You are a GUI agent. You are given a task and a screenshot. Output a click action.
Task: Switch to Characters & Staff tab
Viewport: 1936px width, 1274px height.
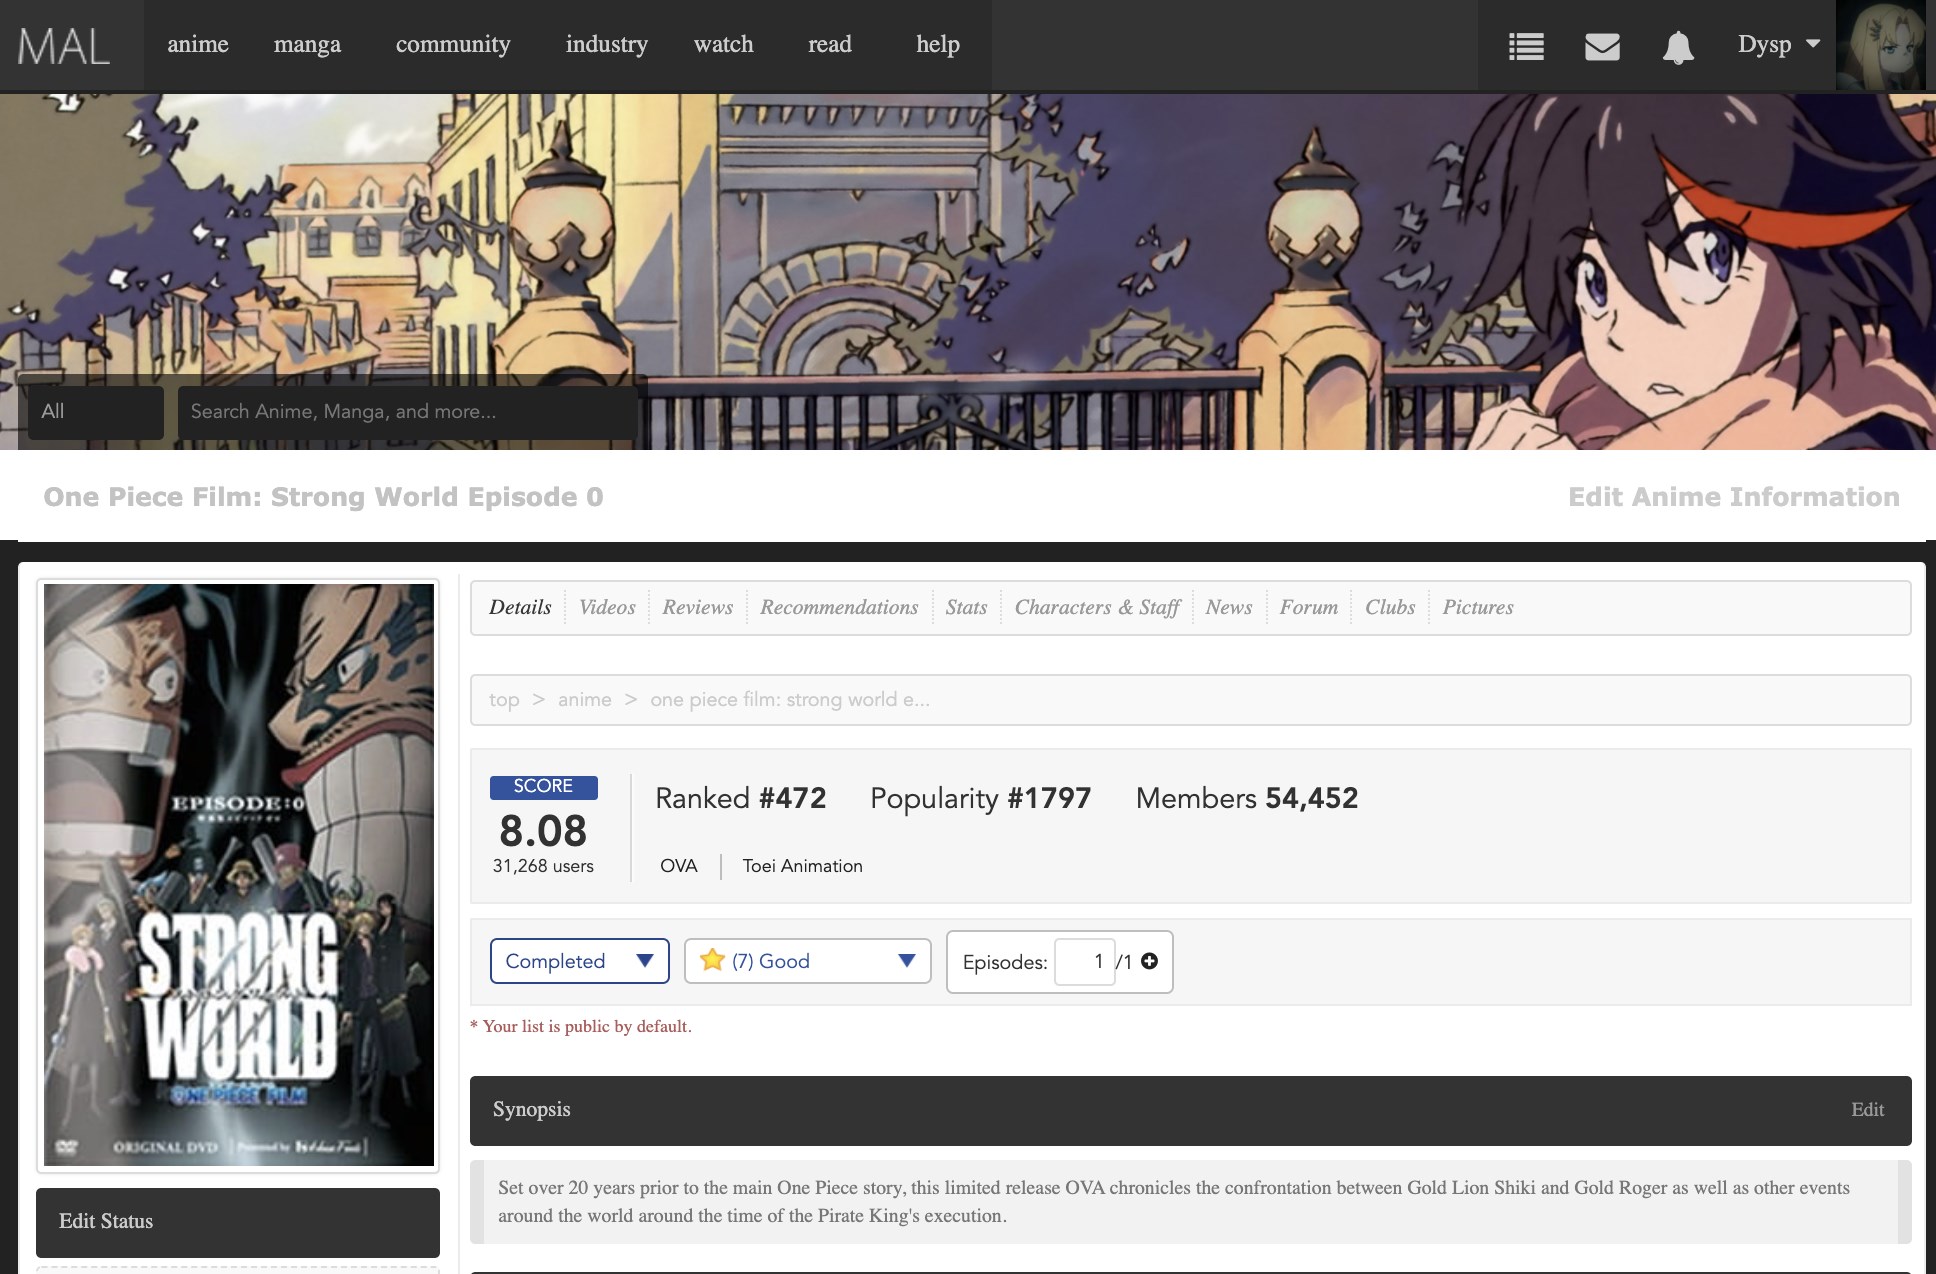coord(1097,607)
